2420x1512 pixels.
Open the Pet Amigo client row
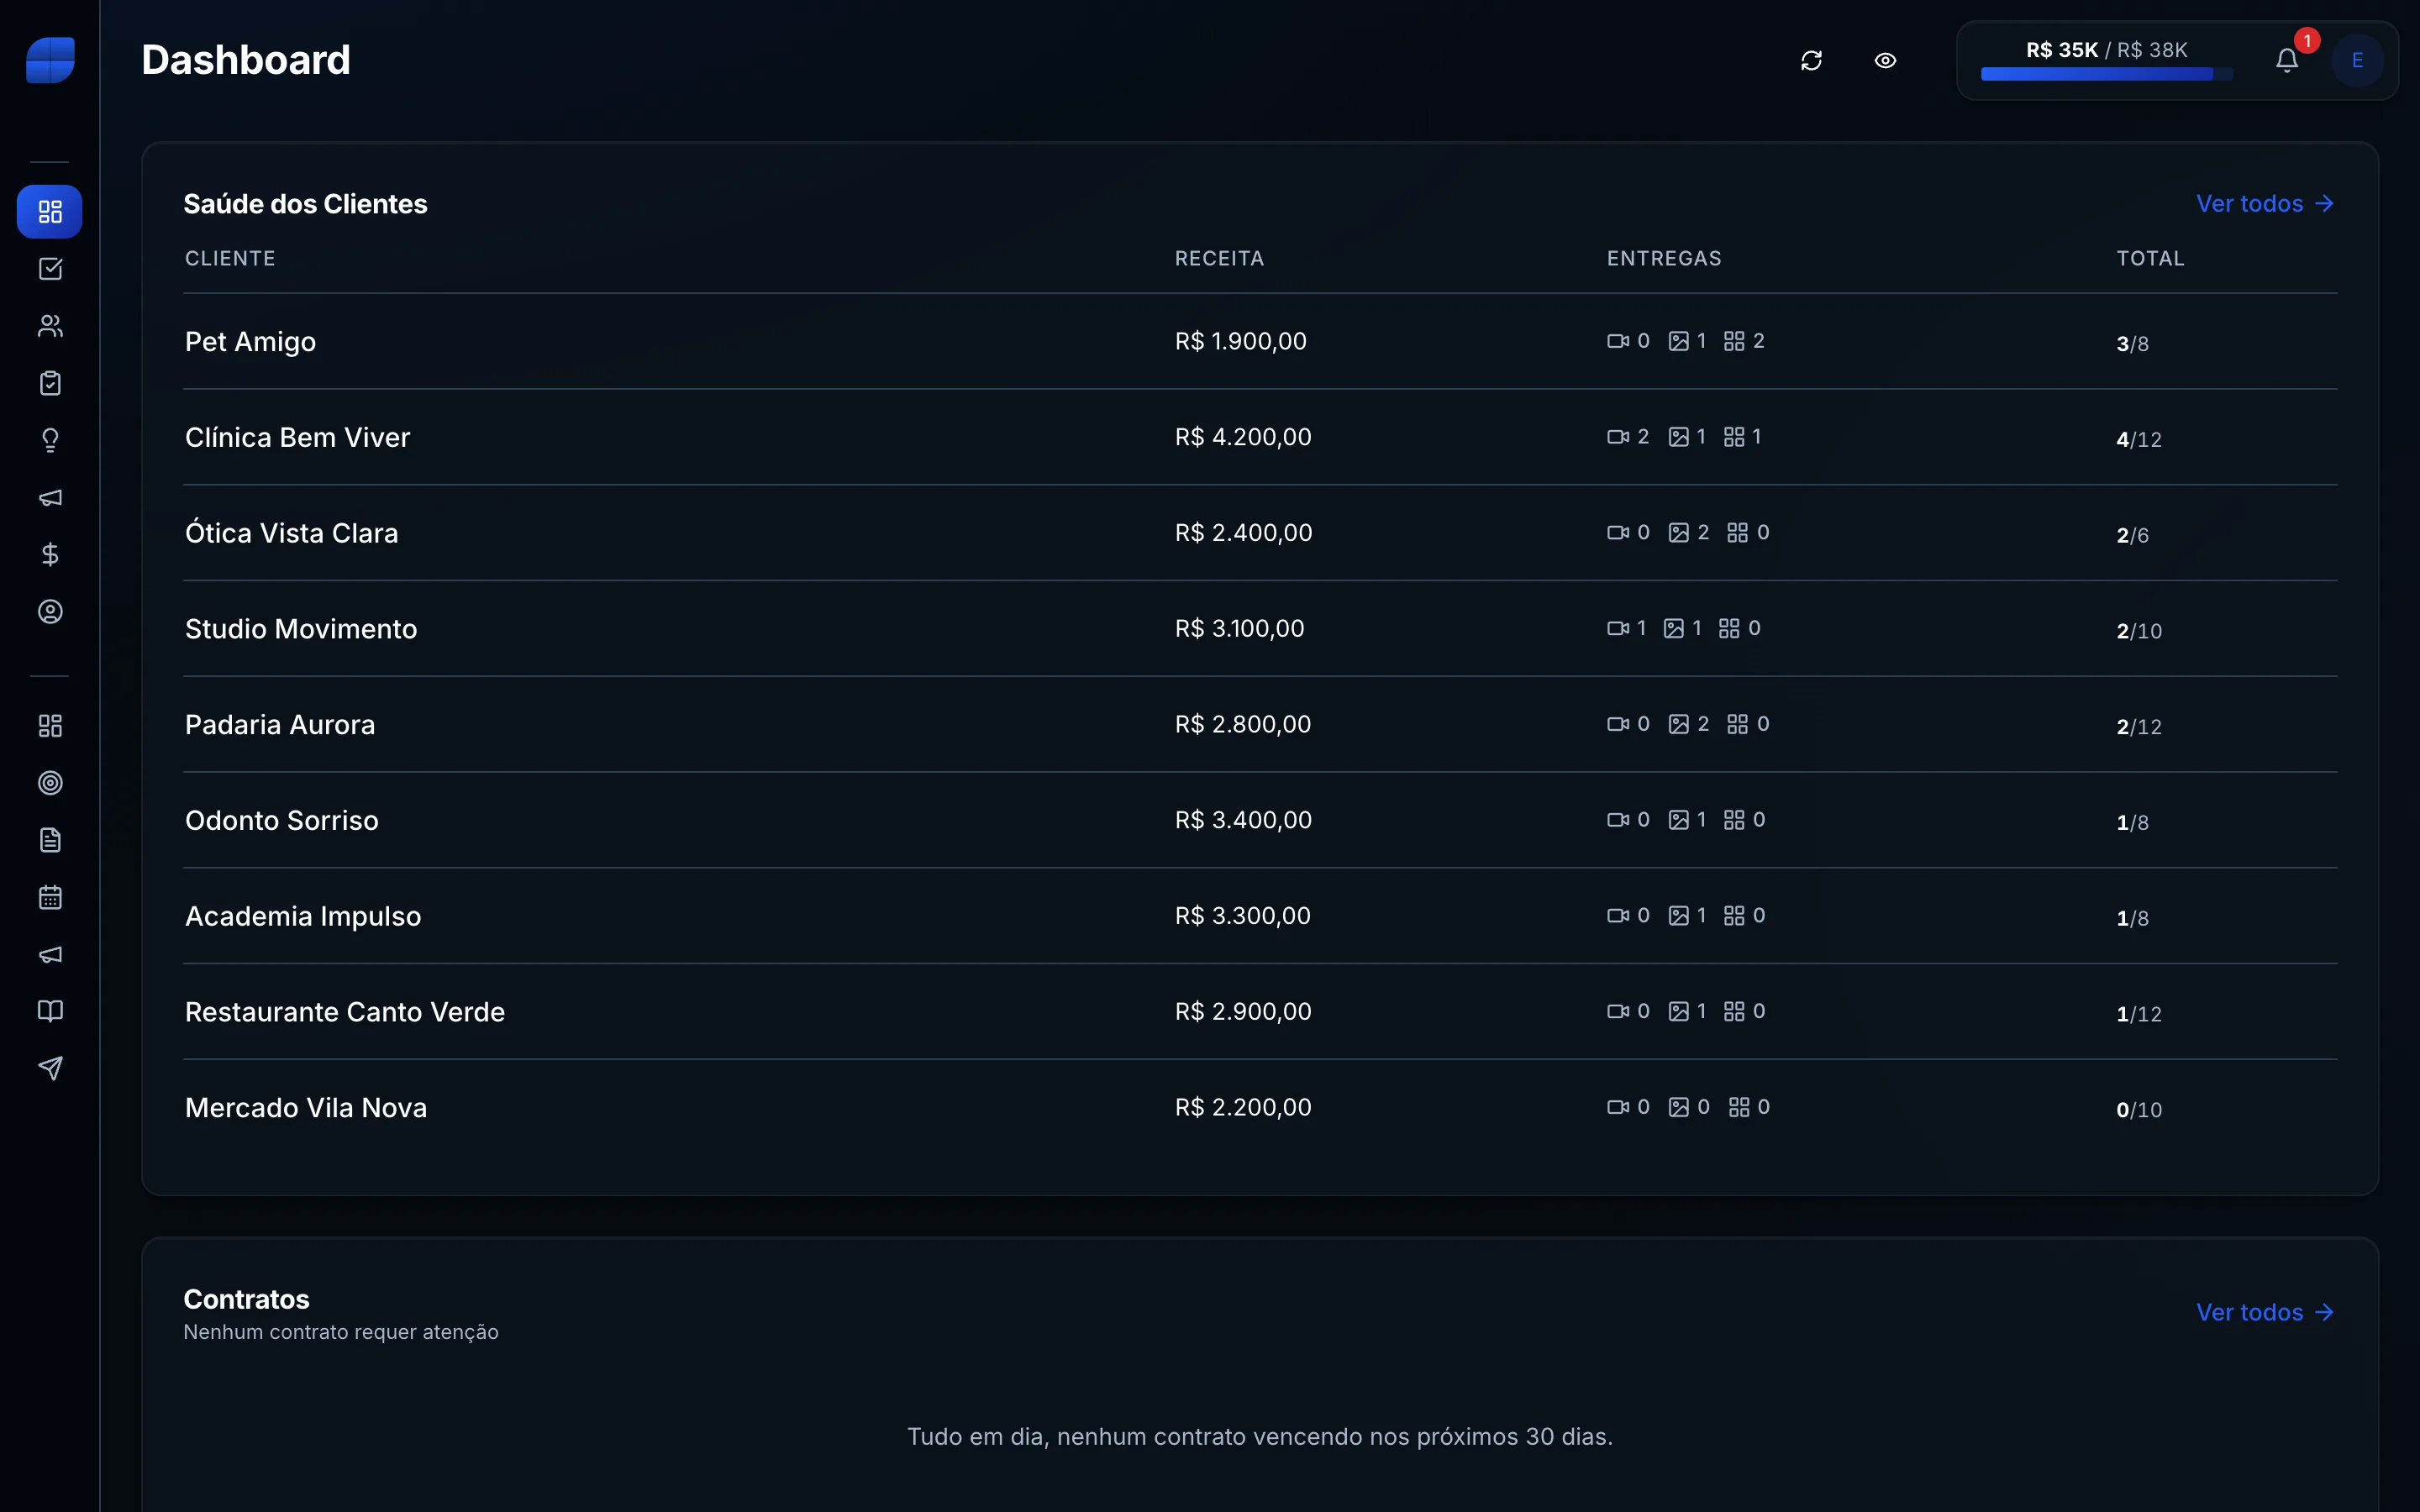[x=1260, y=341]
